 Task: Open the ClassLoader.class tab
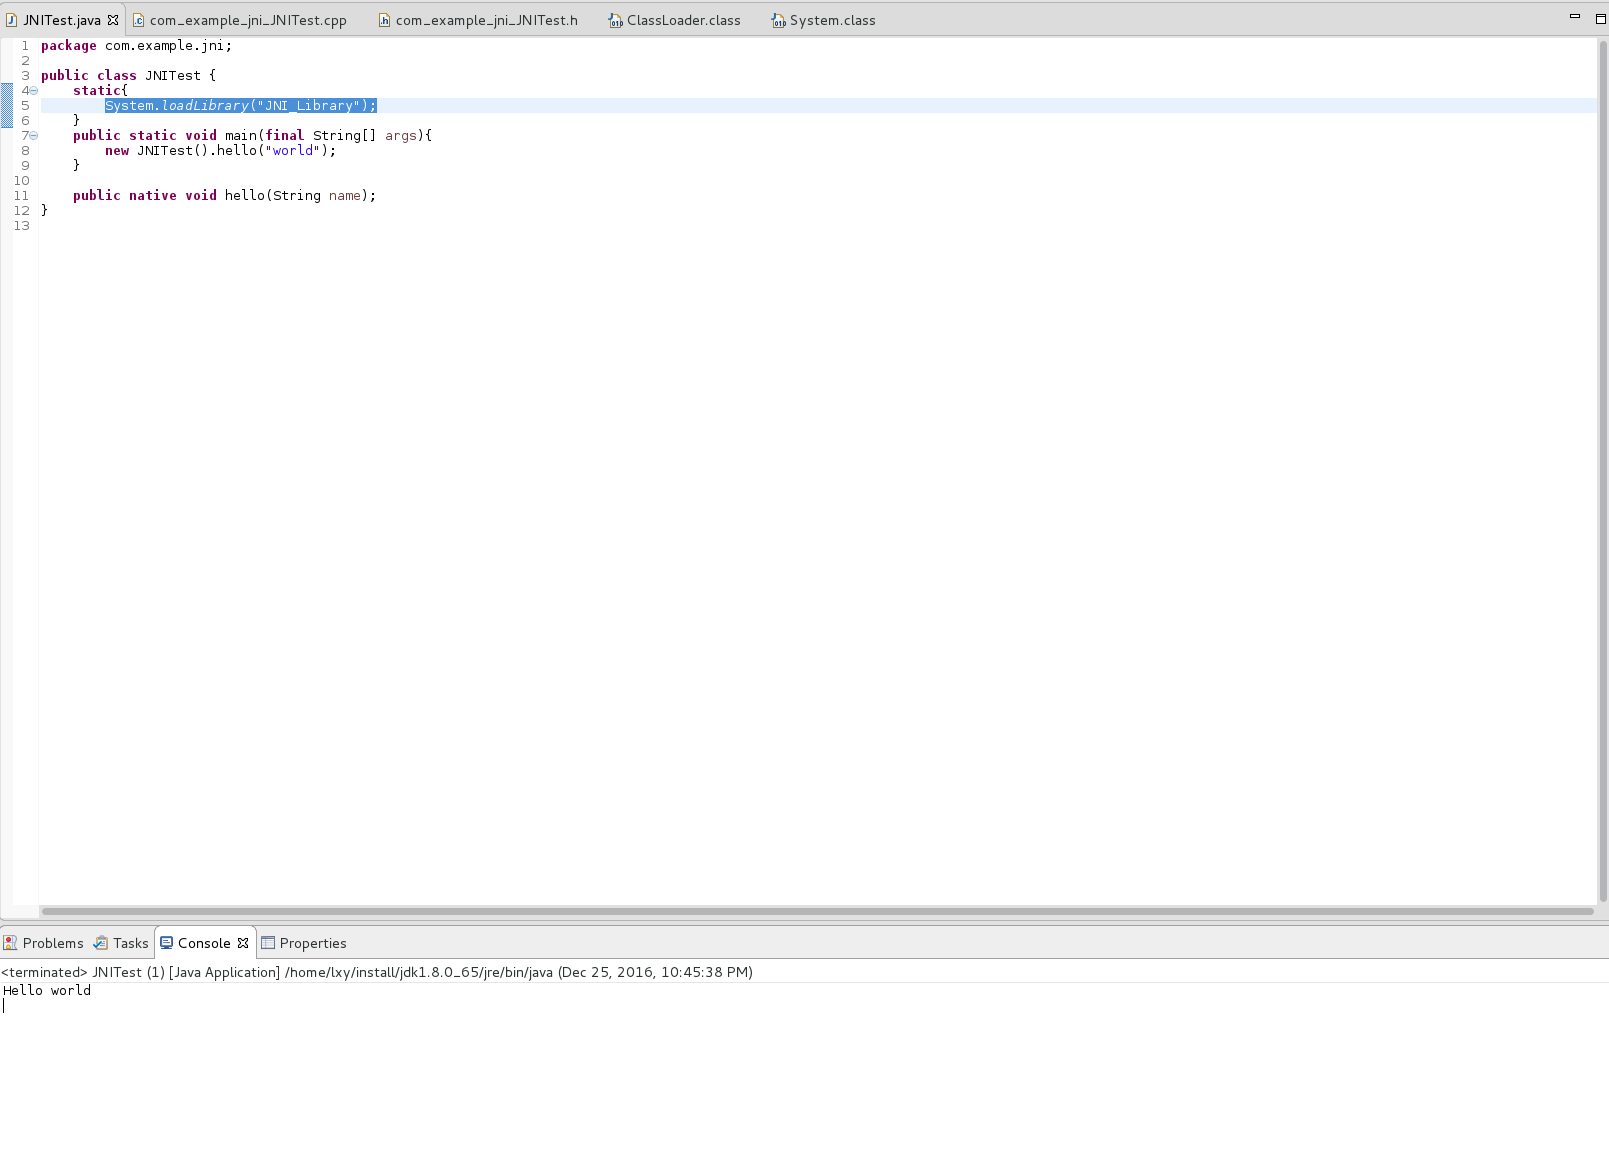683,20
